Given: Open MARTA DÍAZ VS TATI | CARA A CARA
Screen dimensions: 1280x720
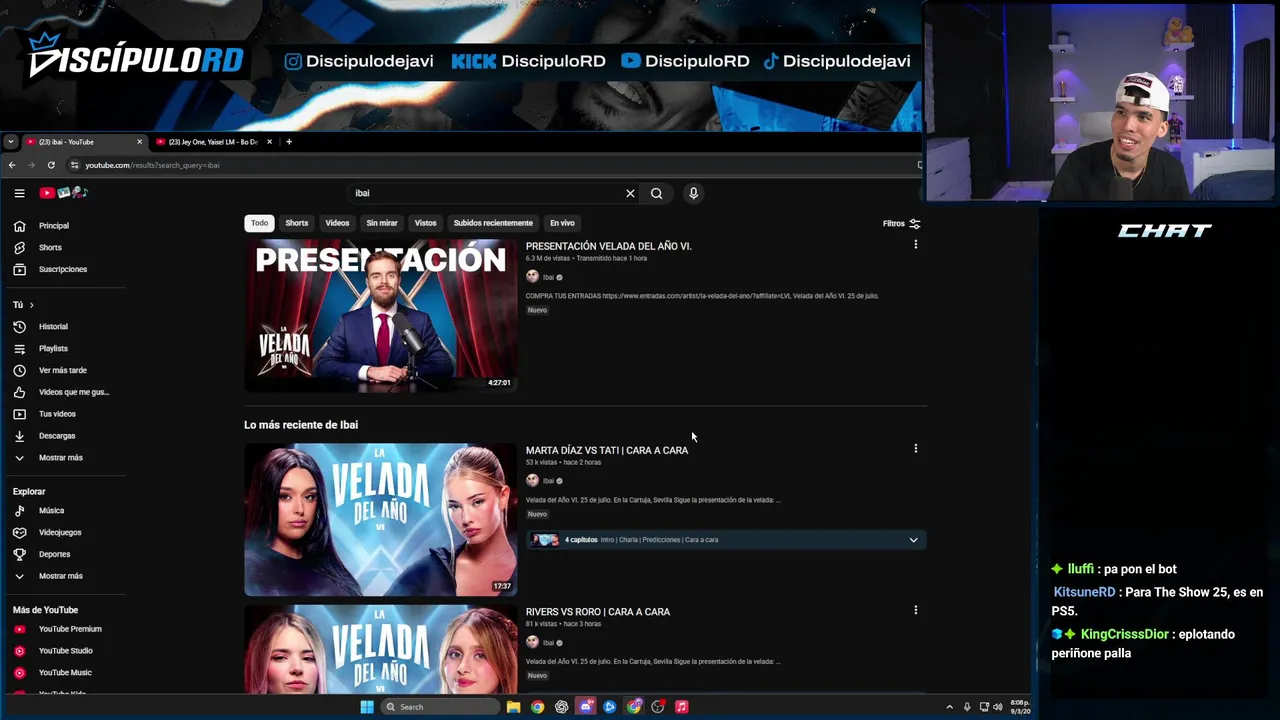Looking at the screenshot, I should 607,450.
